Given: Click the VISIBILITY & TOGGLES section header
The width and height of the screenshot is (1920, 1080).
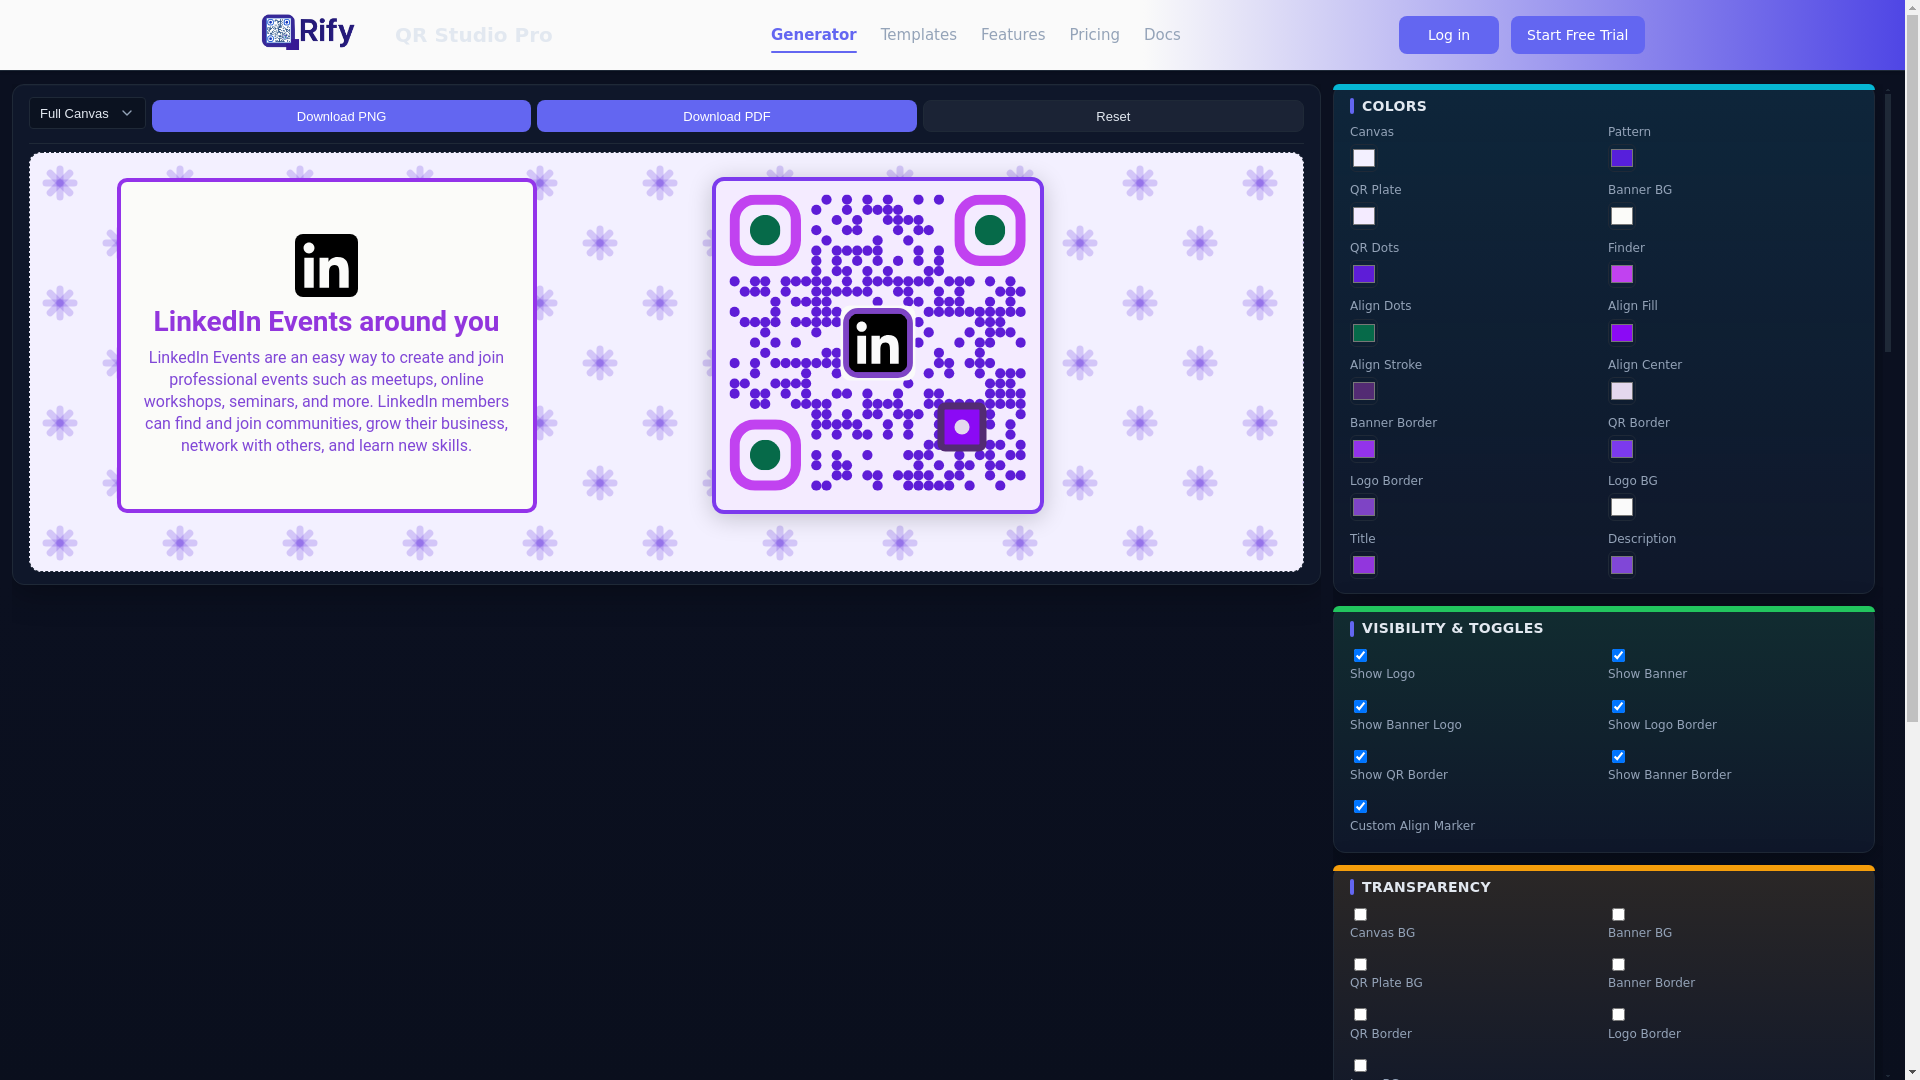Looking at the screenshot, I should (1452, 628).
